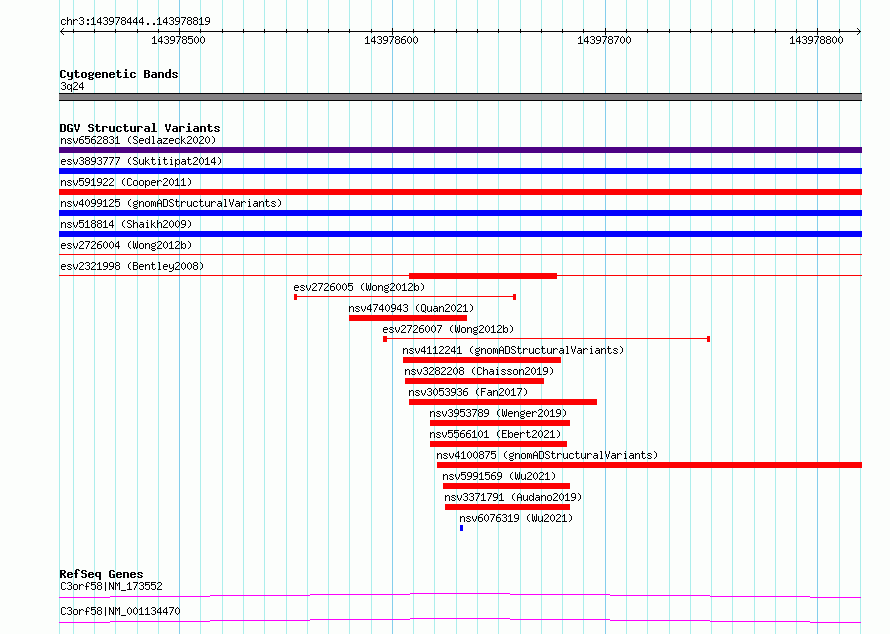Image resolution: width=890 pixels, height=634 pixels.
Task: Open the nsv5991569 (Wu2021) label
Action: [499, 476]
